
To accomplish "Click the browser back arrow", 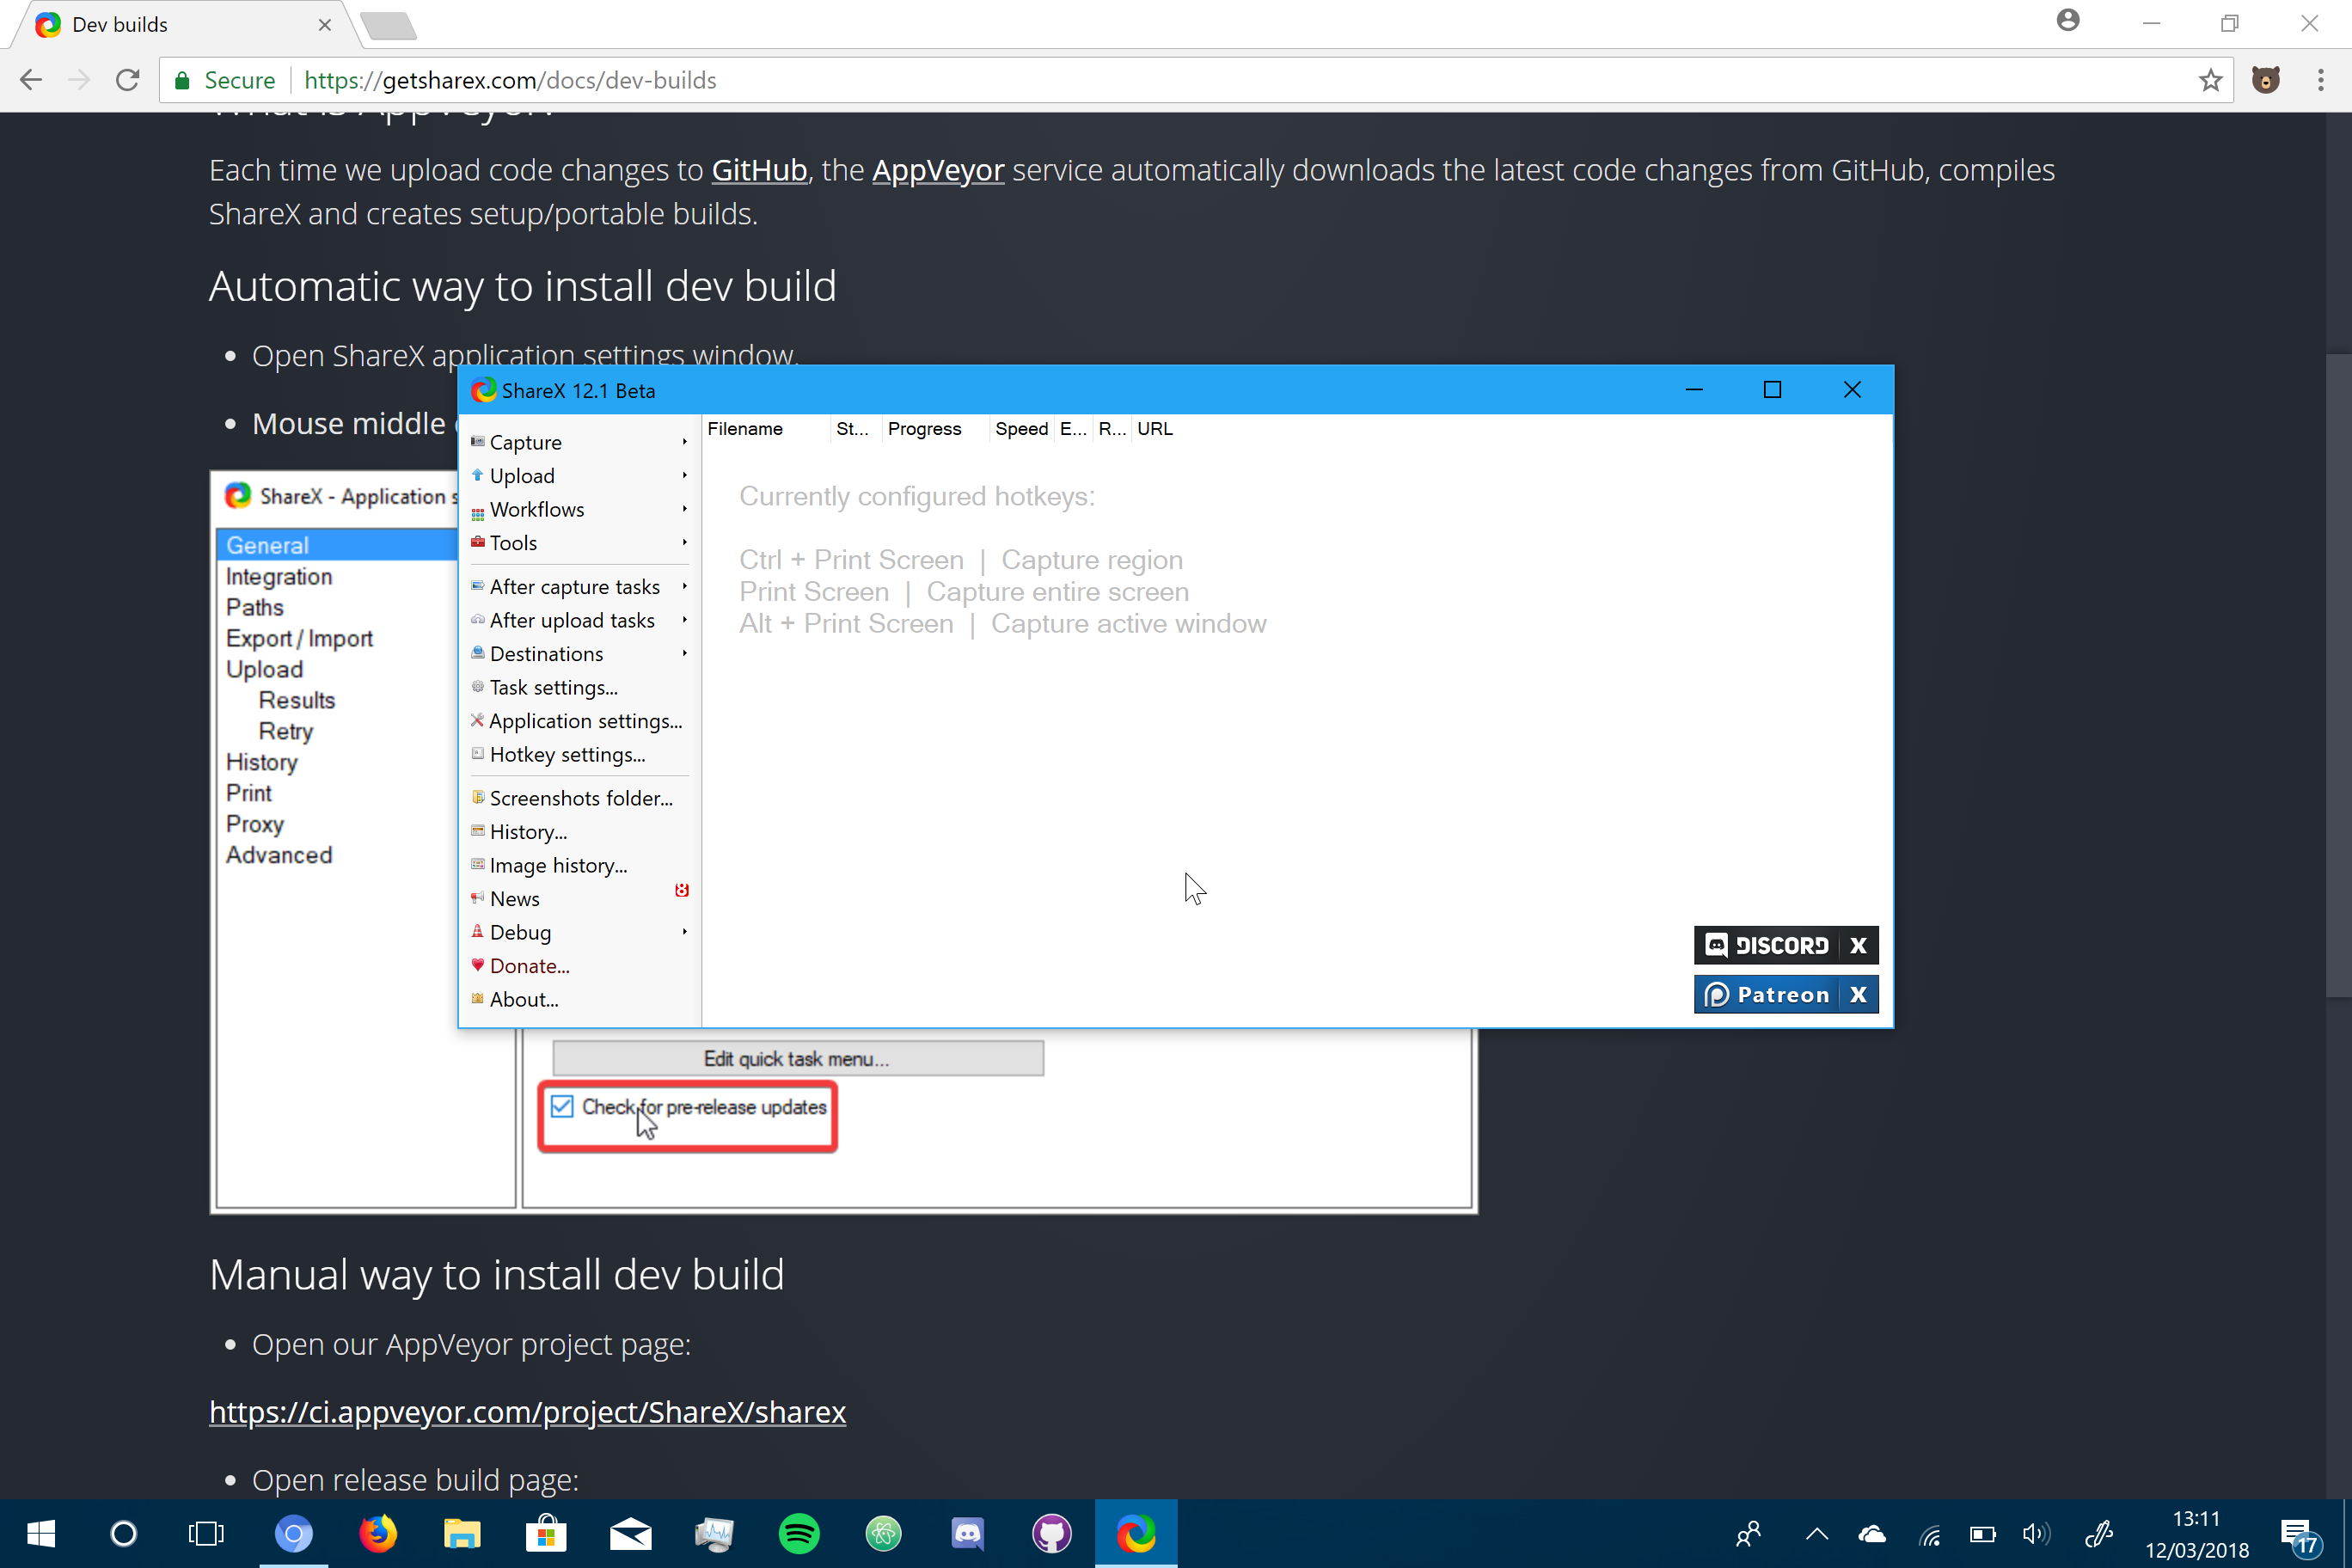I will (x=31, y=80).
